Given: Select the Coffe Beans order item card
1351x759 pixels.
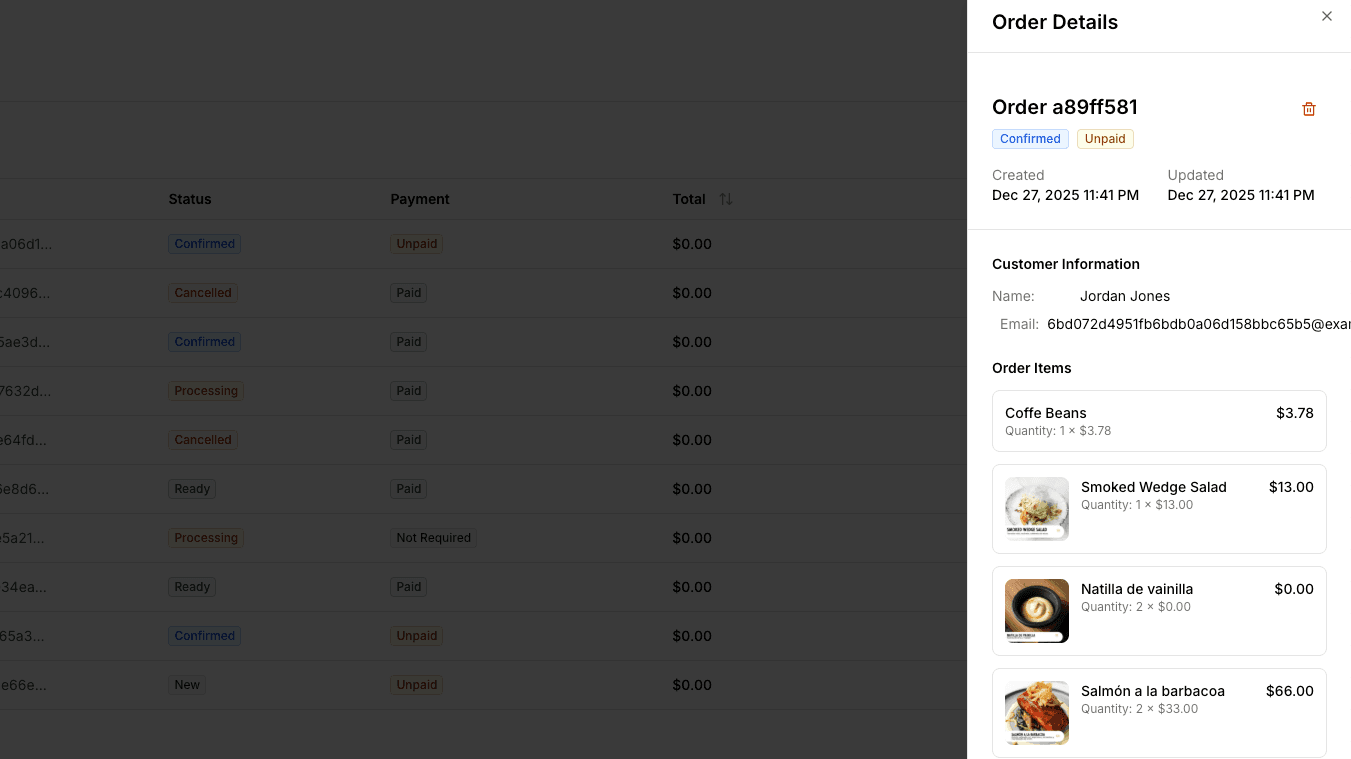Looking at the screenshot, I should pyautogui.click(x=1159, y=420).
